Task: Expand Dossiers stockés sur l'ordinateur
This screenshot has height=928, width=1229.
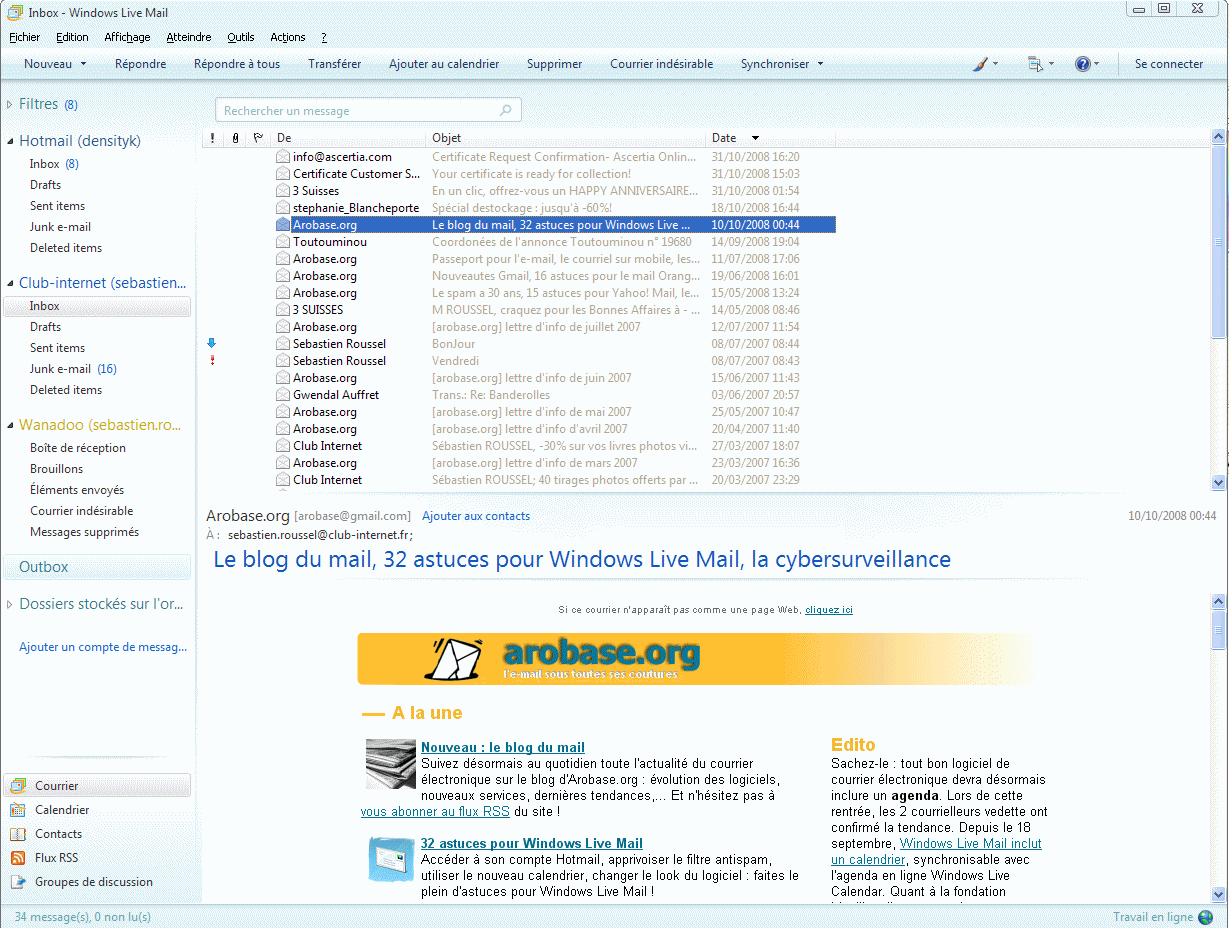Action: pos(10,604)
